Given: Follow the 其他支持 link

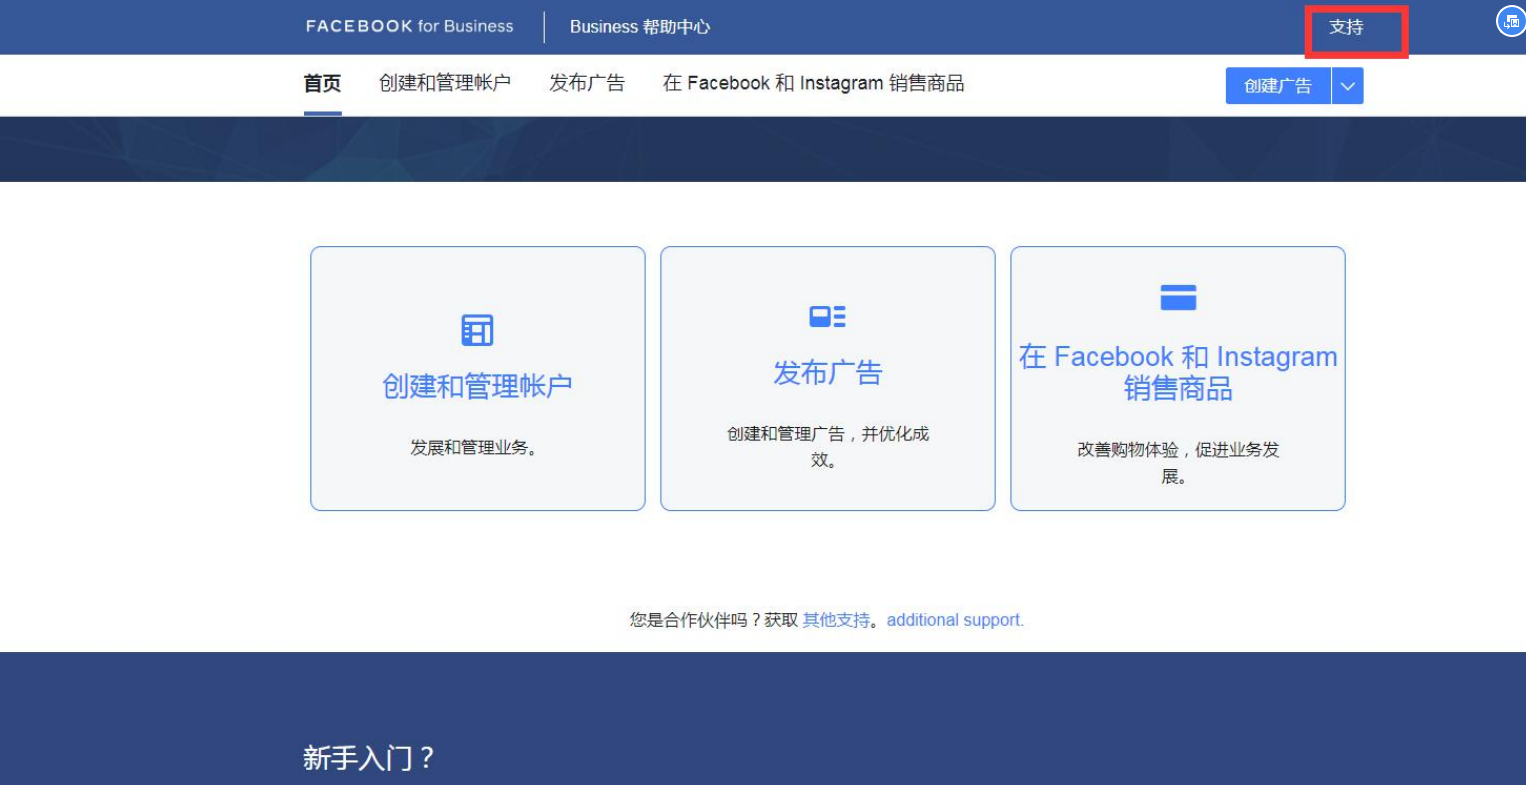Looking at the screenshot, I should pyautogui.click(x=836, y=620).
